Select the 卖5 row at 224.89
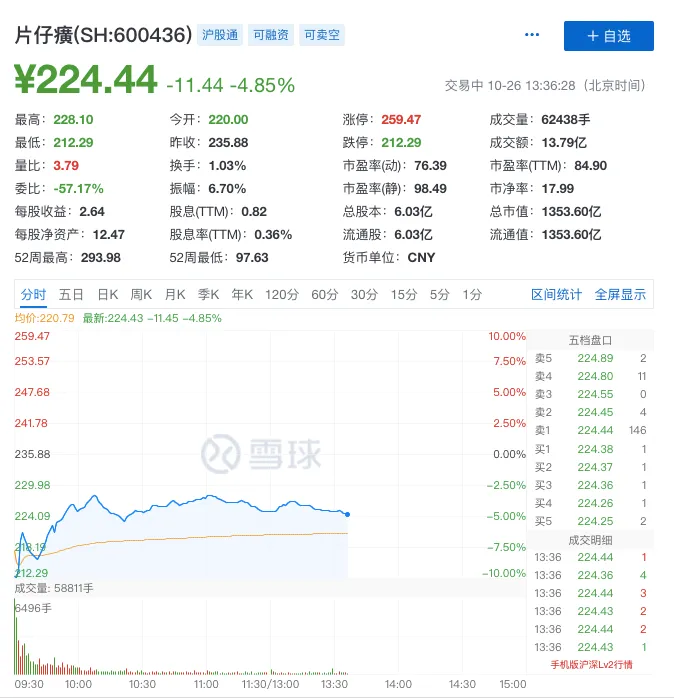 point(590,358)
